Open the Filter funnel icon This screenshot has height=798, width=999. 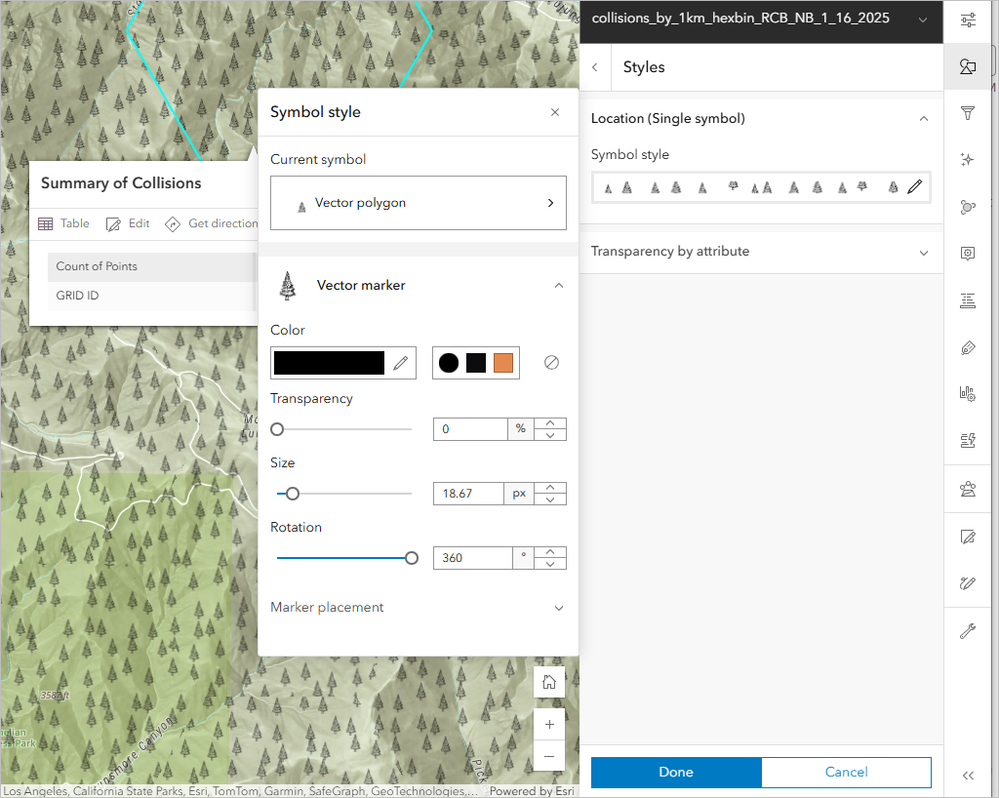[x=968, y=113]
